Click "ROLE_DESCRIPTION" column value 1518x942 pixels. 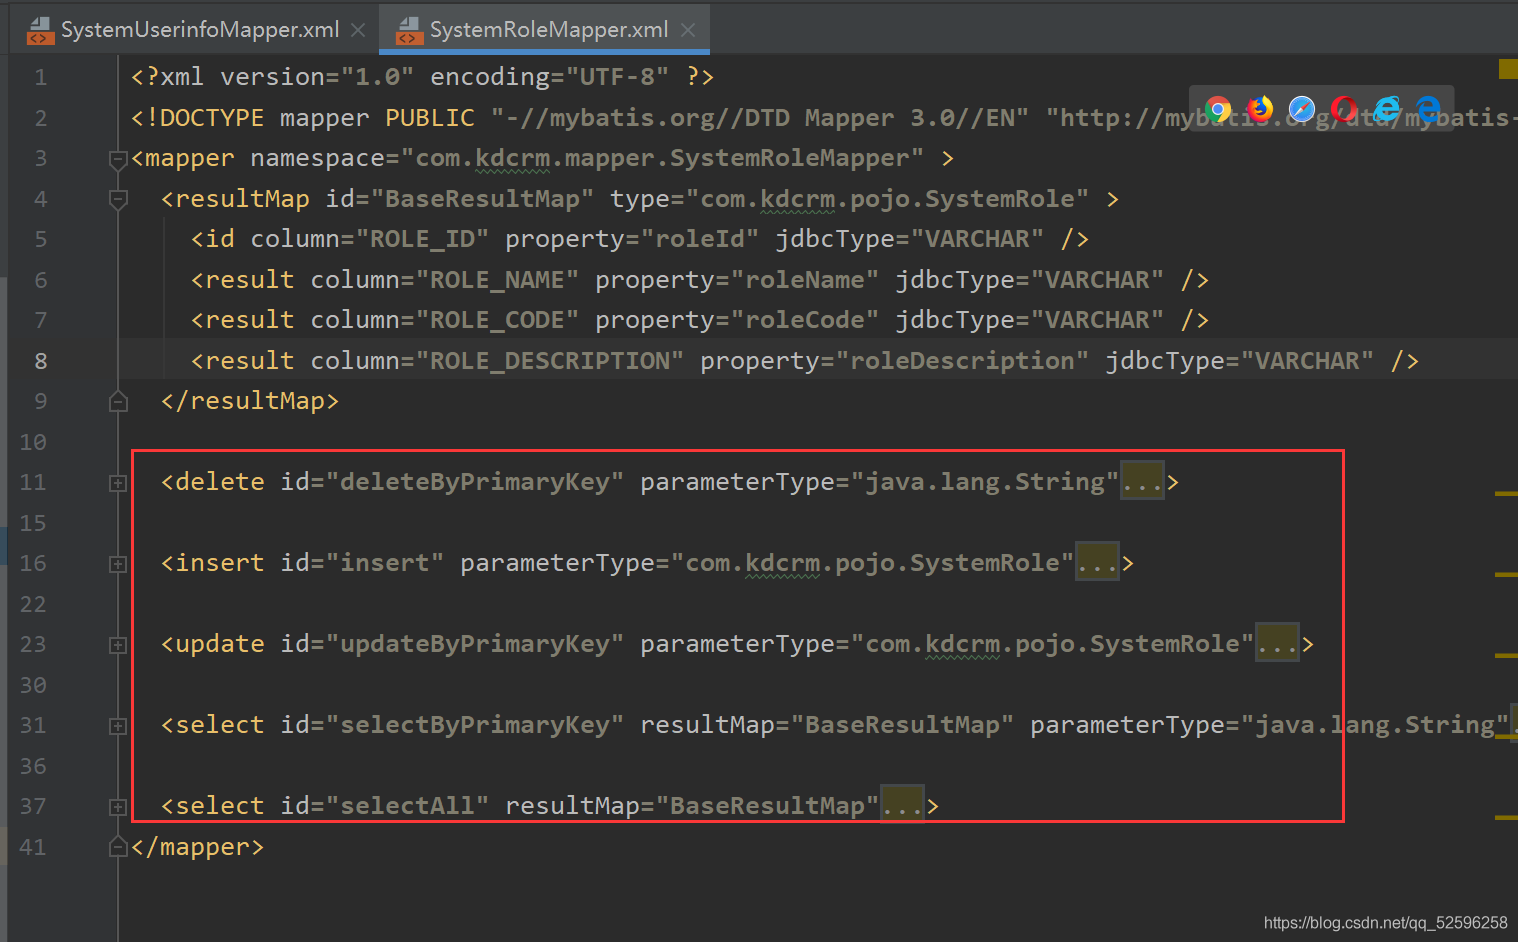[550, 361]
